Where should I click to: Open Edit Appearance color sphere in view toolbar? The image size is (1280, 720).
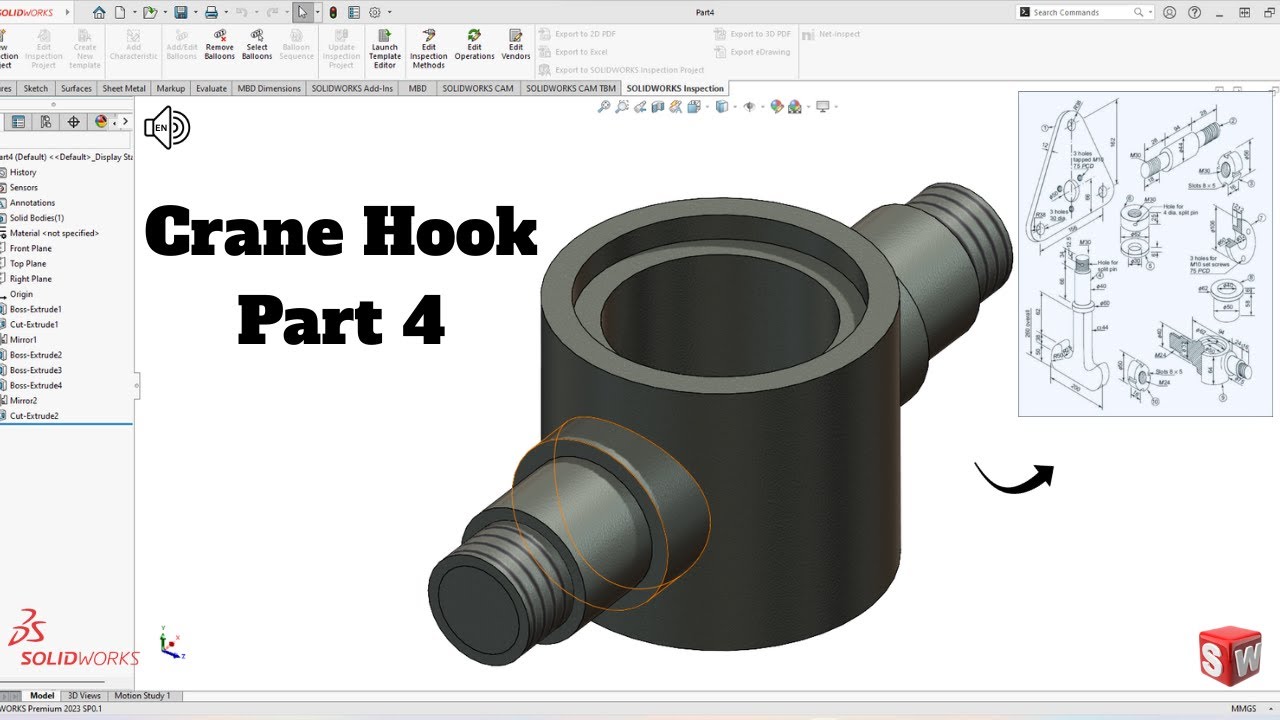pos(778,106)
